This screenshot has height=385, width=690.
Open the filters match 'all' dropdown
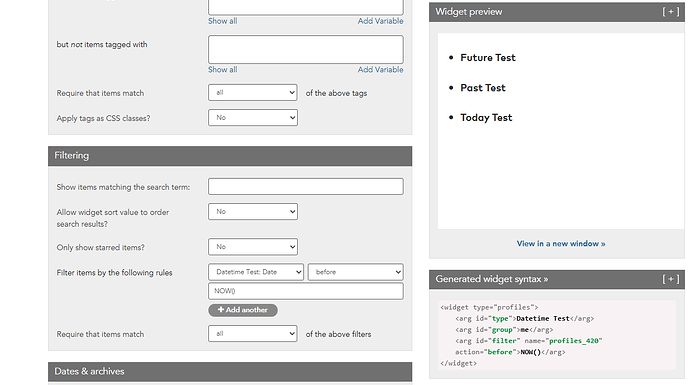tap(253, 334)
